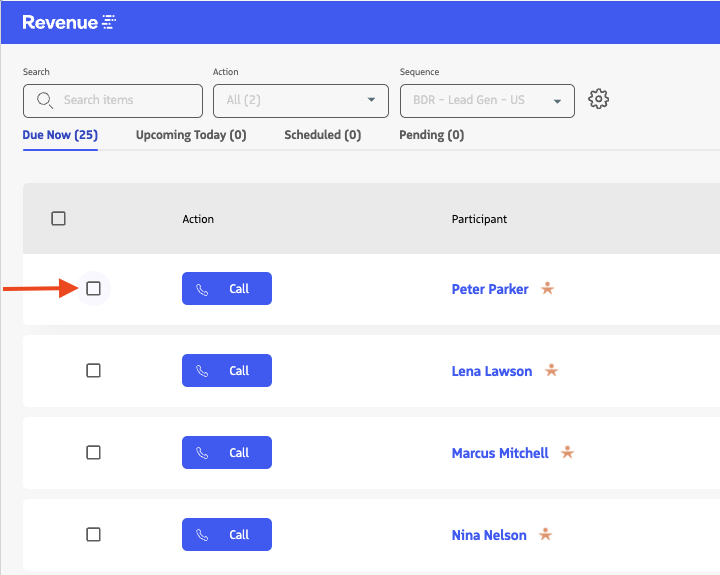Focus the Search items input field
This screenshot has height=575, width=720.
[113, 101]
